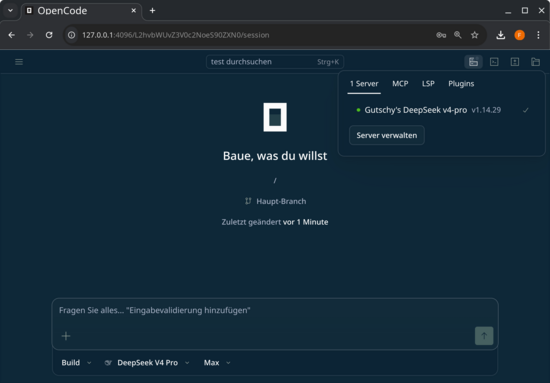
Task: Open the DeepSeek V4 Pro model dropdown
Action: pos(147,363)
